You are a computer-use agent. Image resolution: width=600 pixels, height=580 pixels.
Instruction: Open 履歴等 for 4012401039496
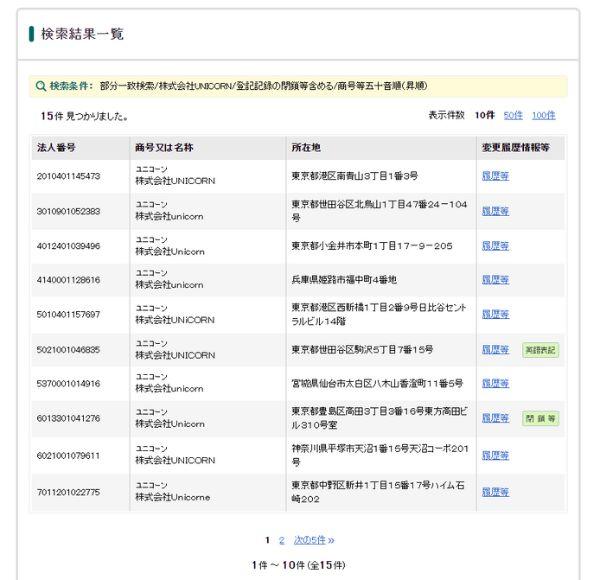click(x=495, y=246)
